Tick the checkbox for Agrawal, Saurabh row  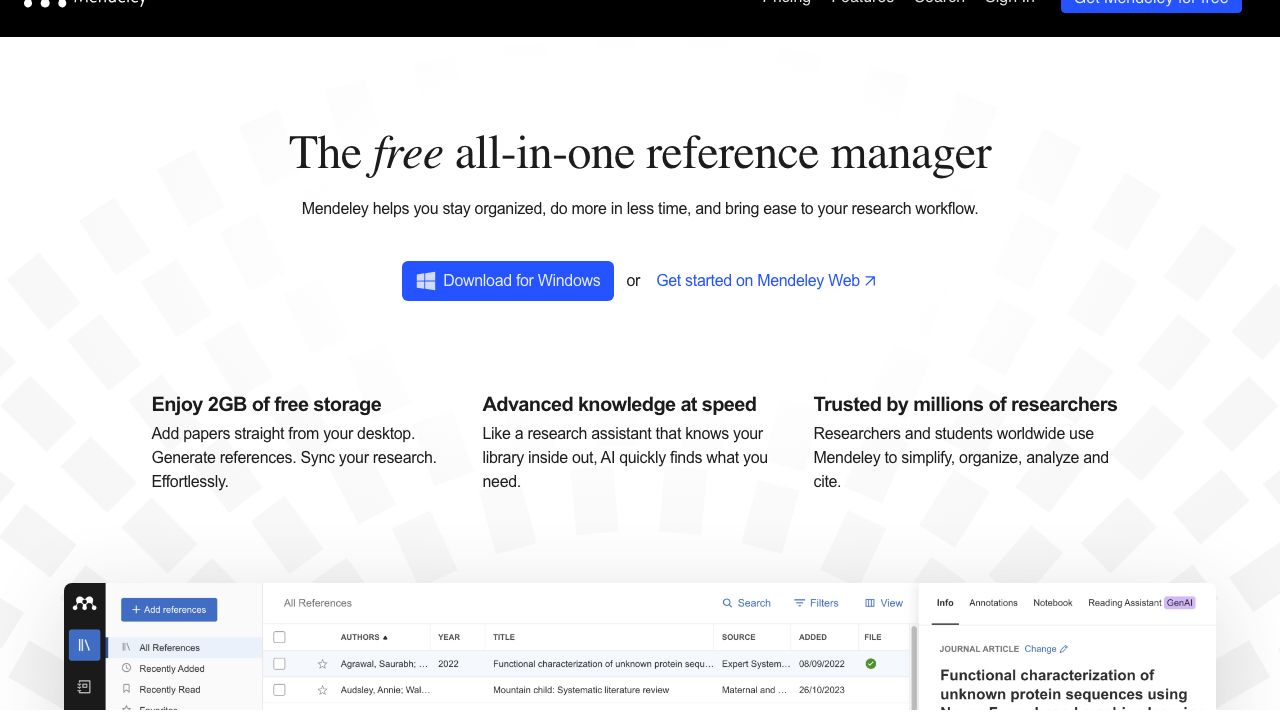(279, 663)
